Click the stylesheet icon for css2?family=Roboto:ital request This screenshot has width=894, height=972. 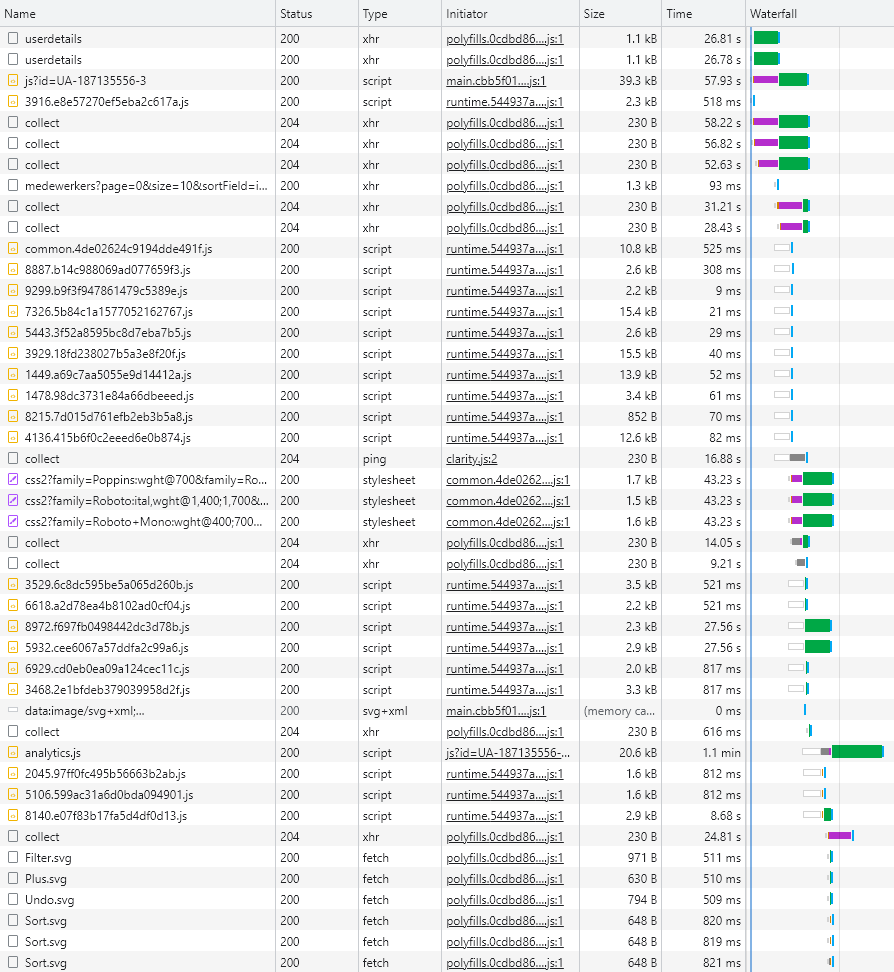click(13, 501)
